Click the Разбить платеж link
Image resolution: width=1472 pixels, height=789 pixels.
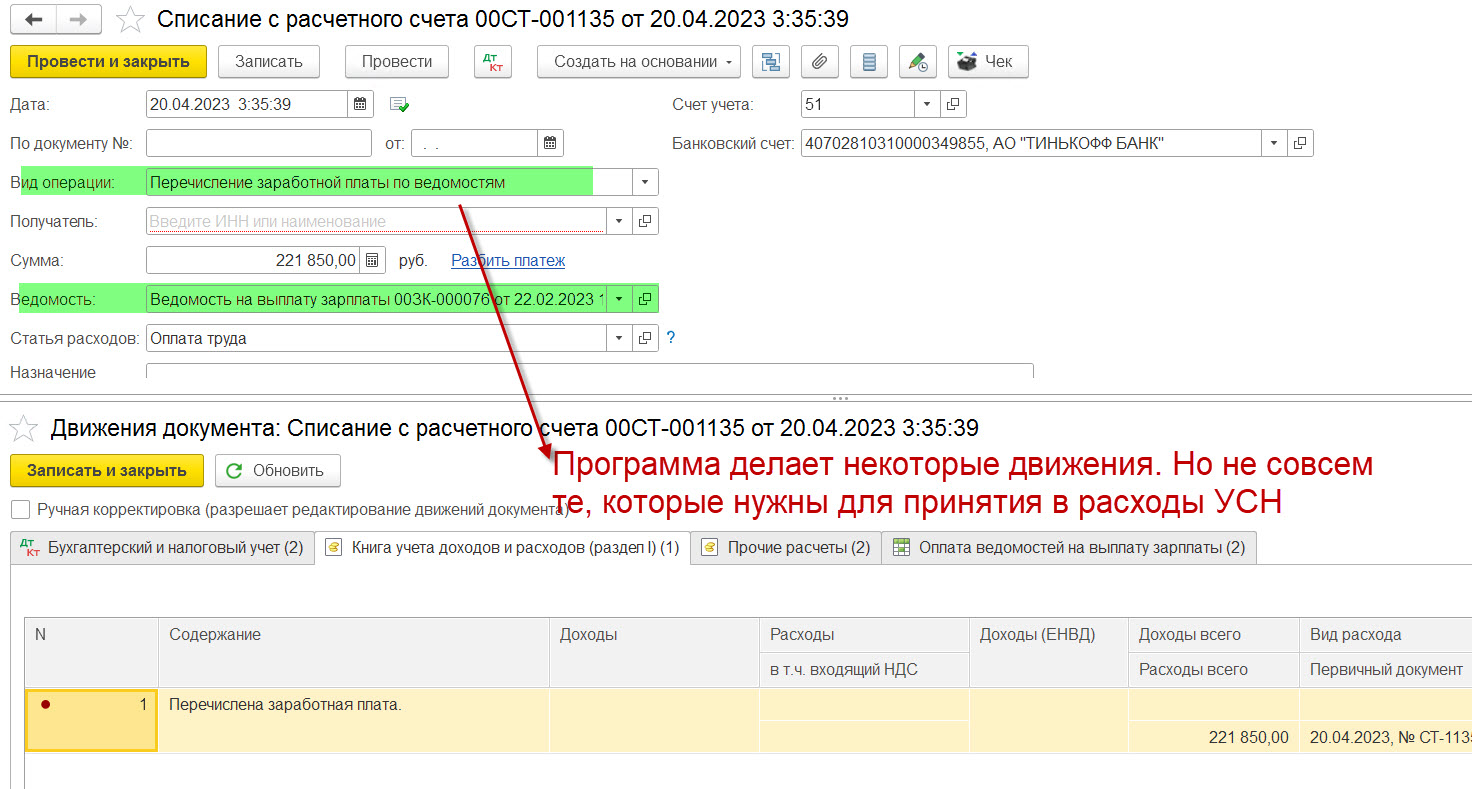click(x=508, y=261)
